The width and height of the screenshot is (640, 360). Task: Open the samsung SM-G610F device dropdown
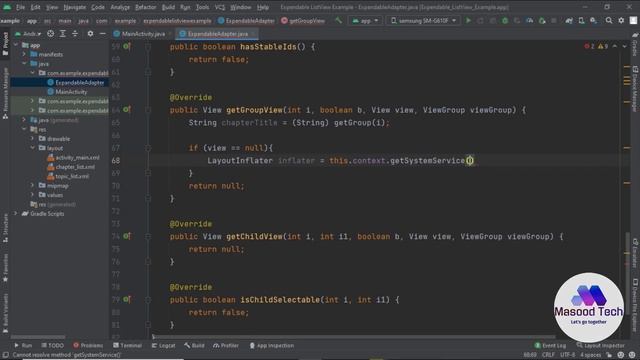tap(423, 20)
